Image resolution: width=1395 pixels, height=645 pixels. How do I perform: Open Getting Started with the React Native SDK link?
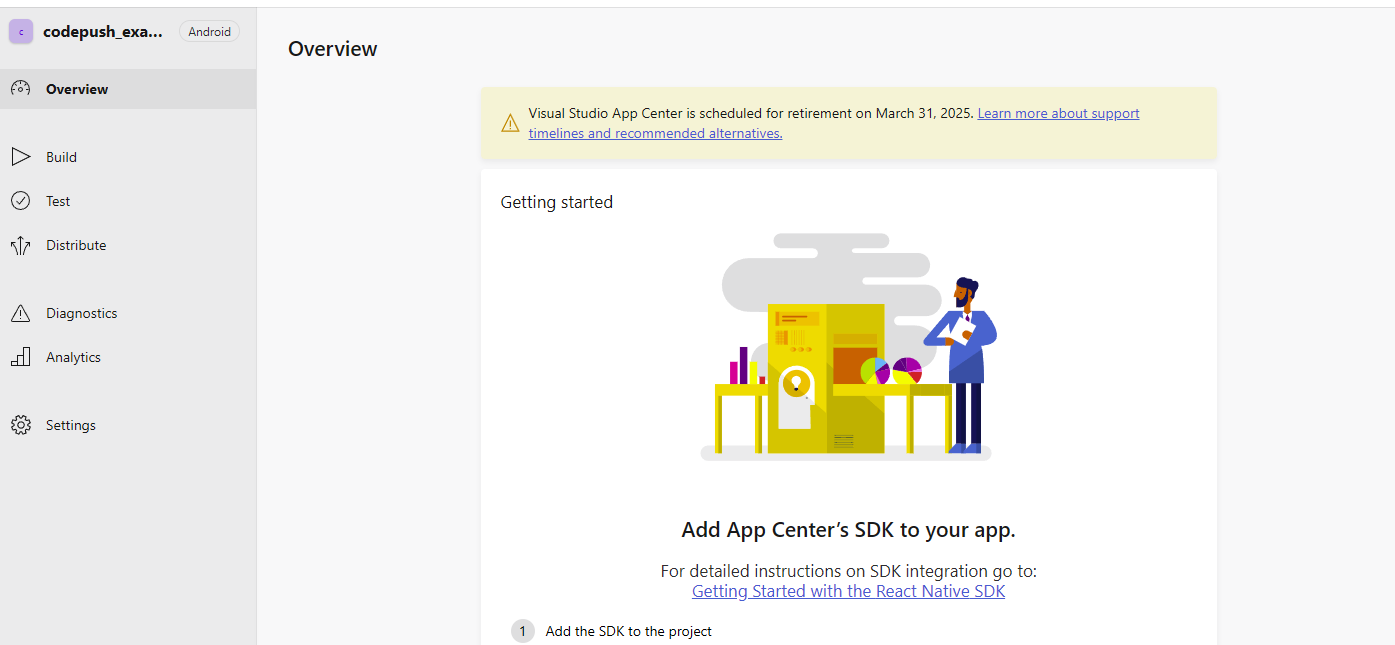click(848, 591)
